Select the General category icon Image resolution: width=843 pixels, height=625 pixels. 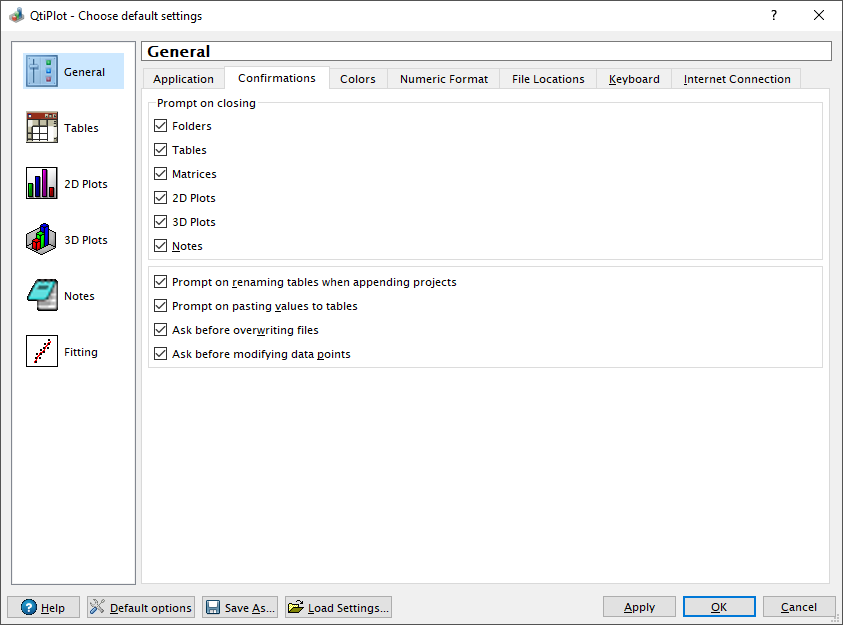(42, 72)
